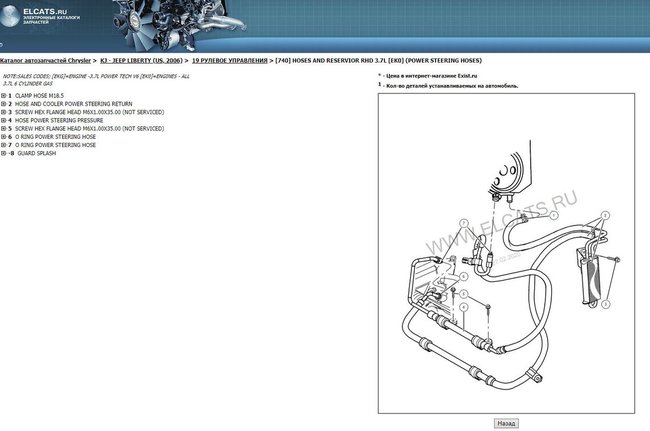The height and width of the screenshot is (431, 650).
Task: Expand part 6 O RING plus icon
Action: click(4, 137)
